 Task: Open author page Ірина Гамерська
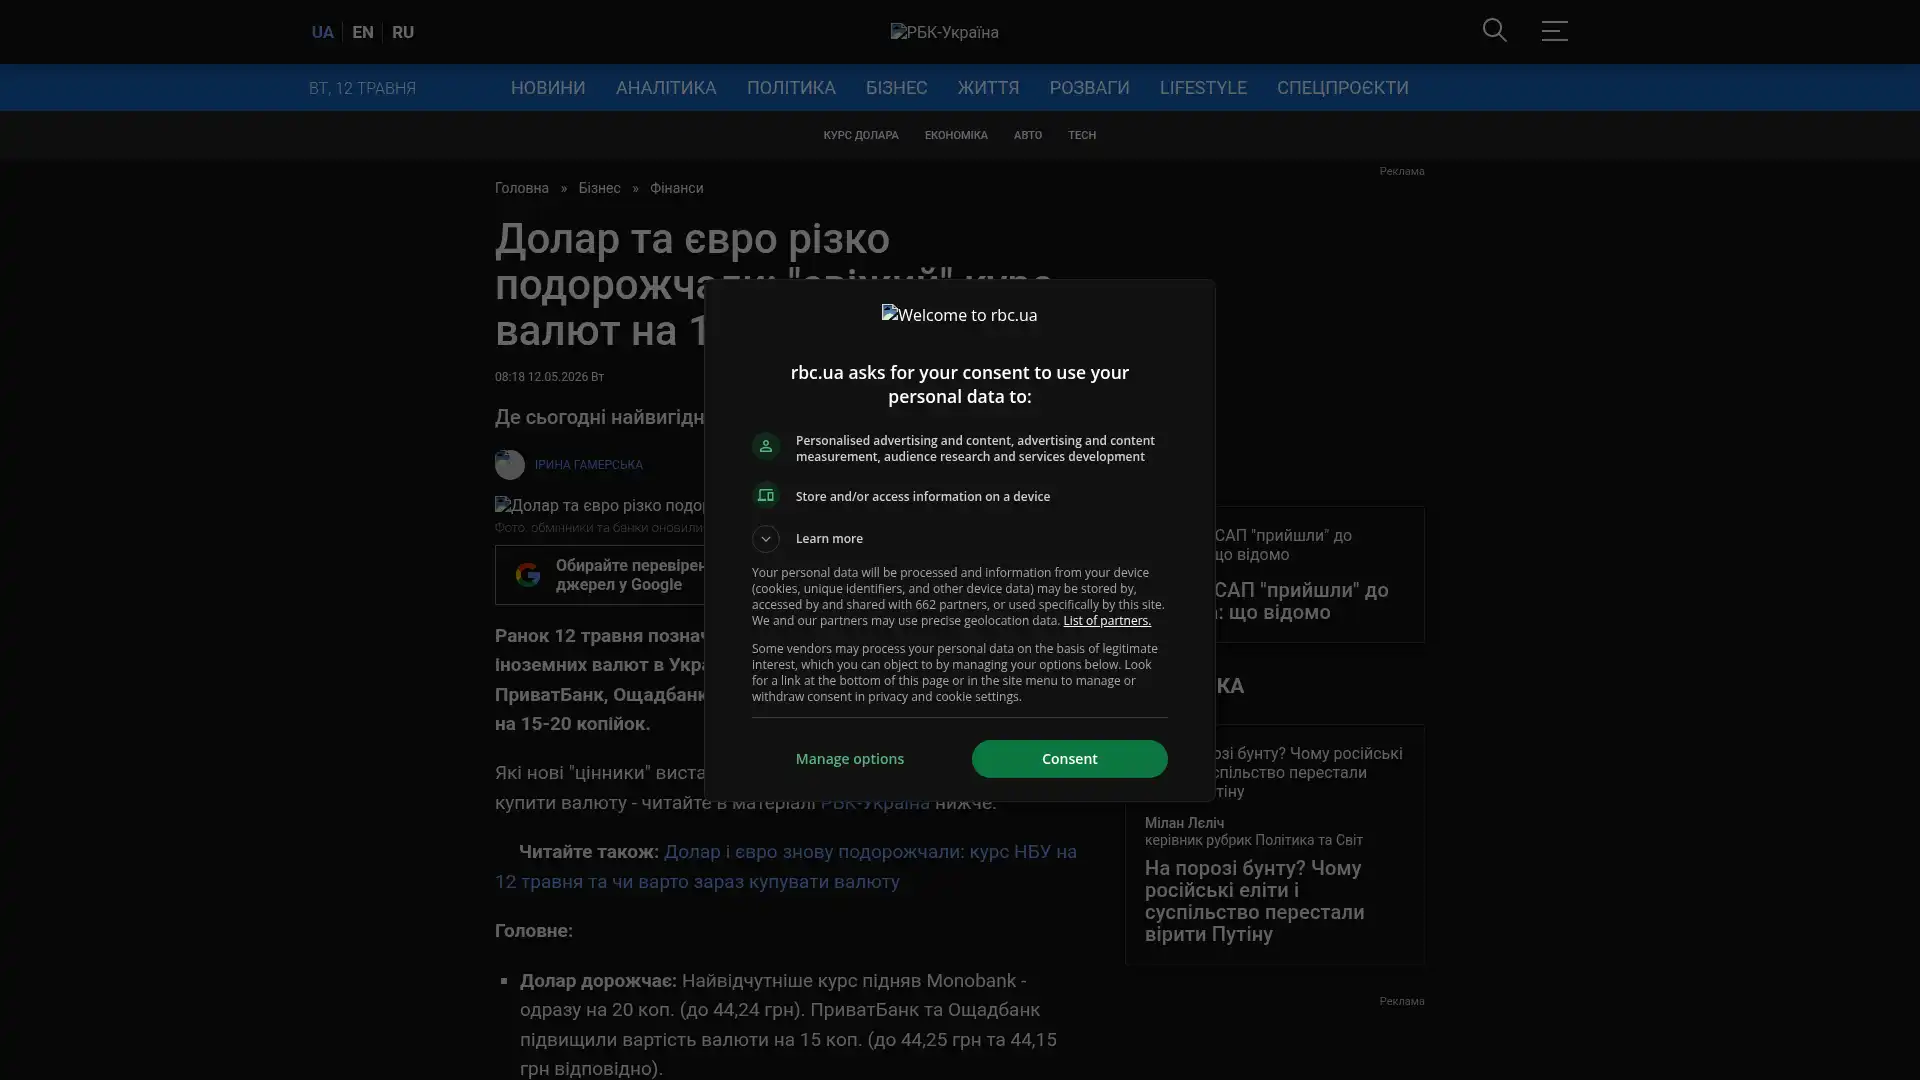tap(589, 465)
